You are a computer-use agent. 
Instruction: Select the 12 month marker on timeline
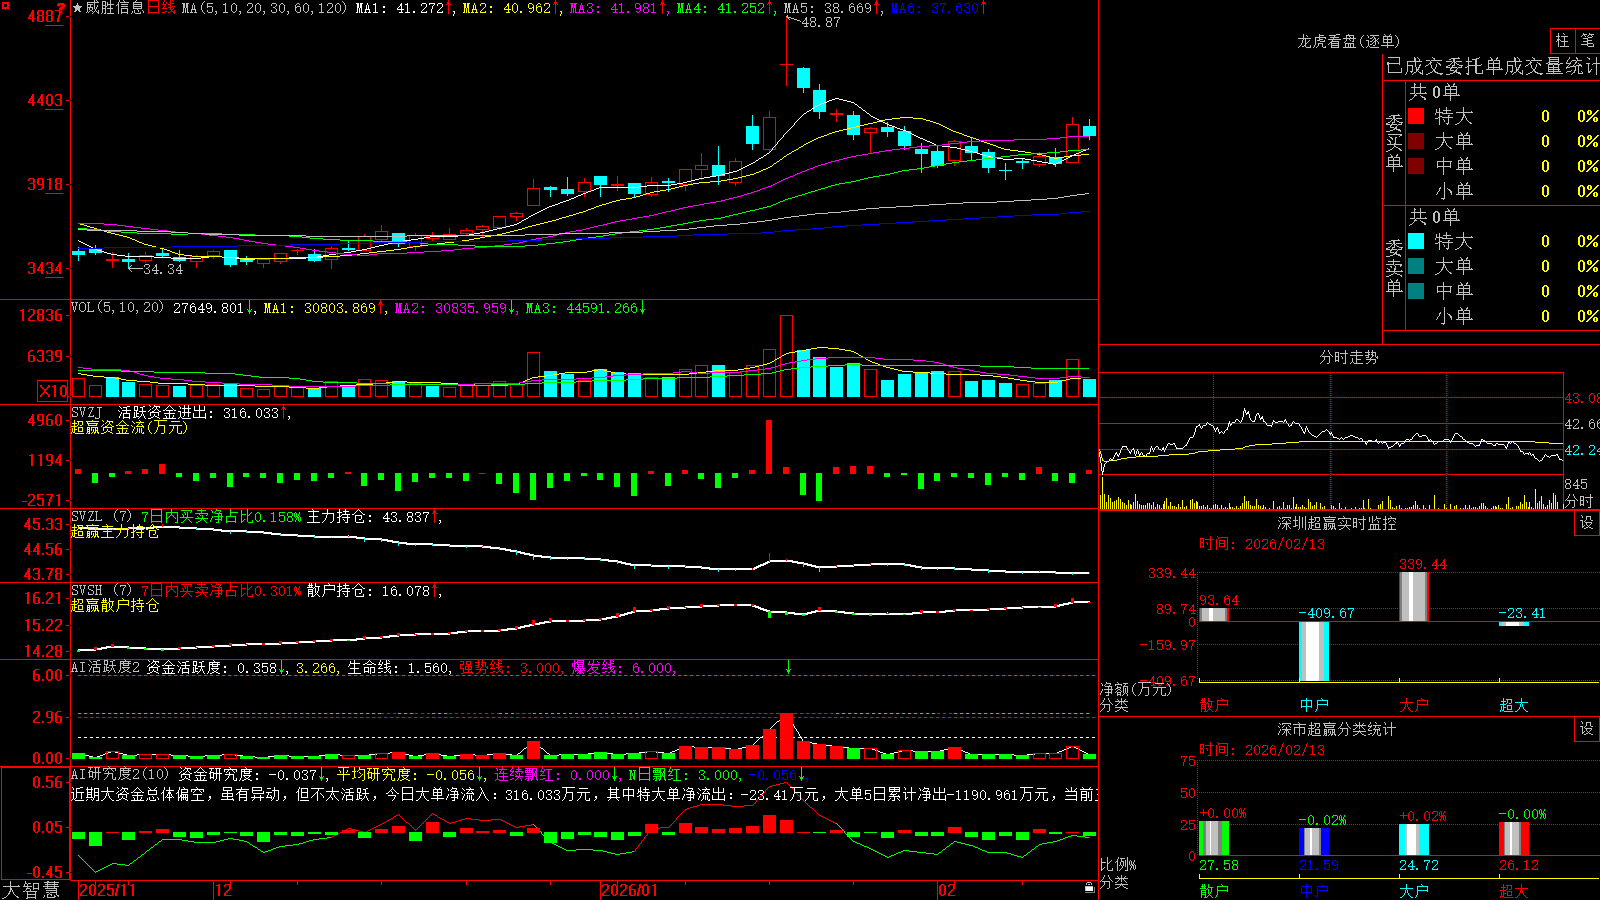[x=224, y=890]
